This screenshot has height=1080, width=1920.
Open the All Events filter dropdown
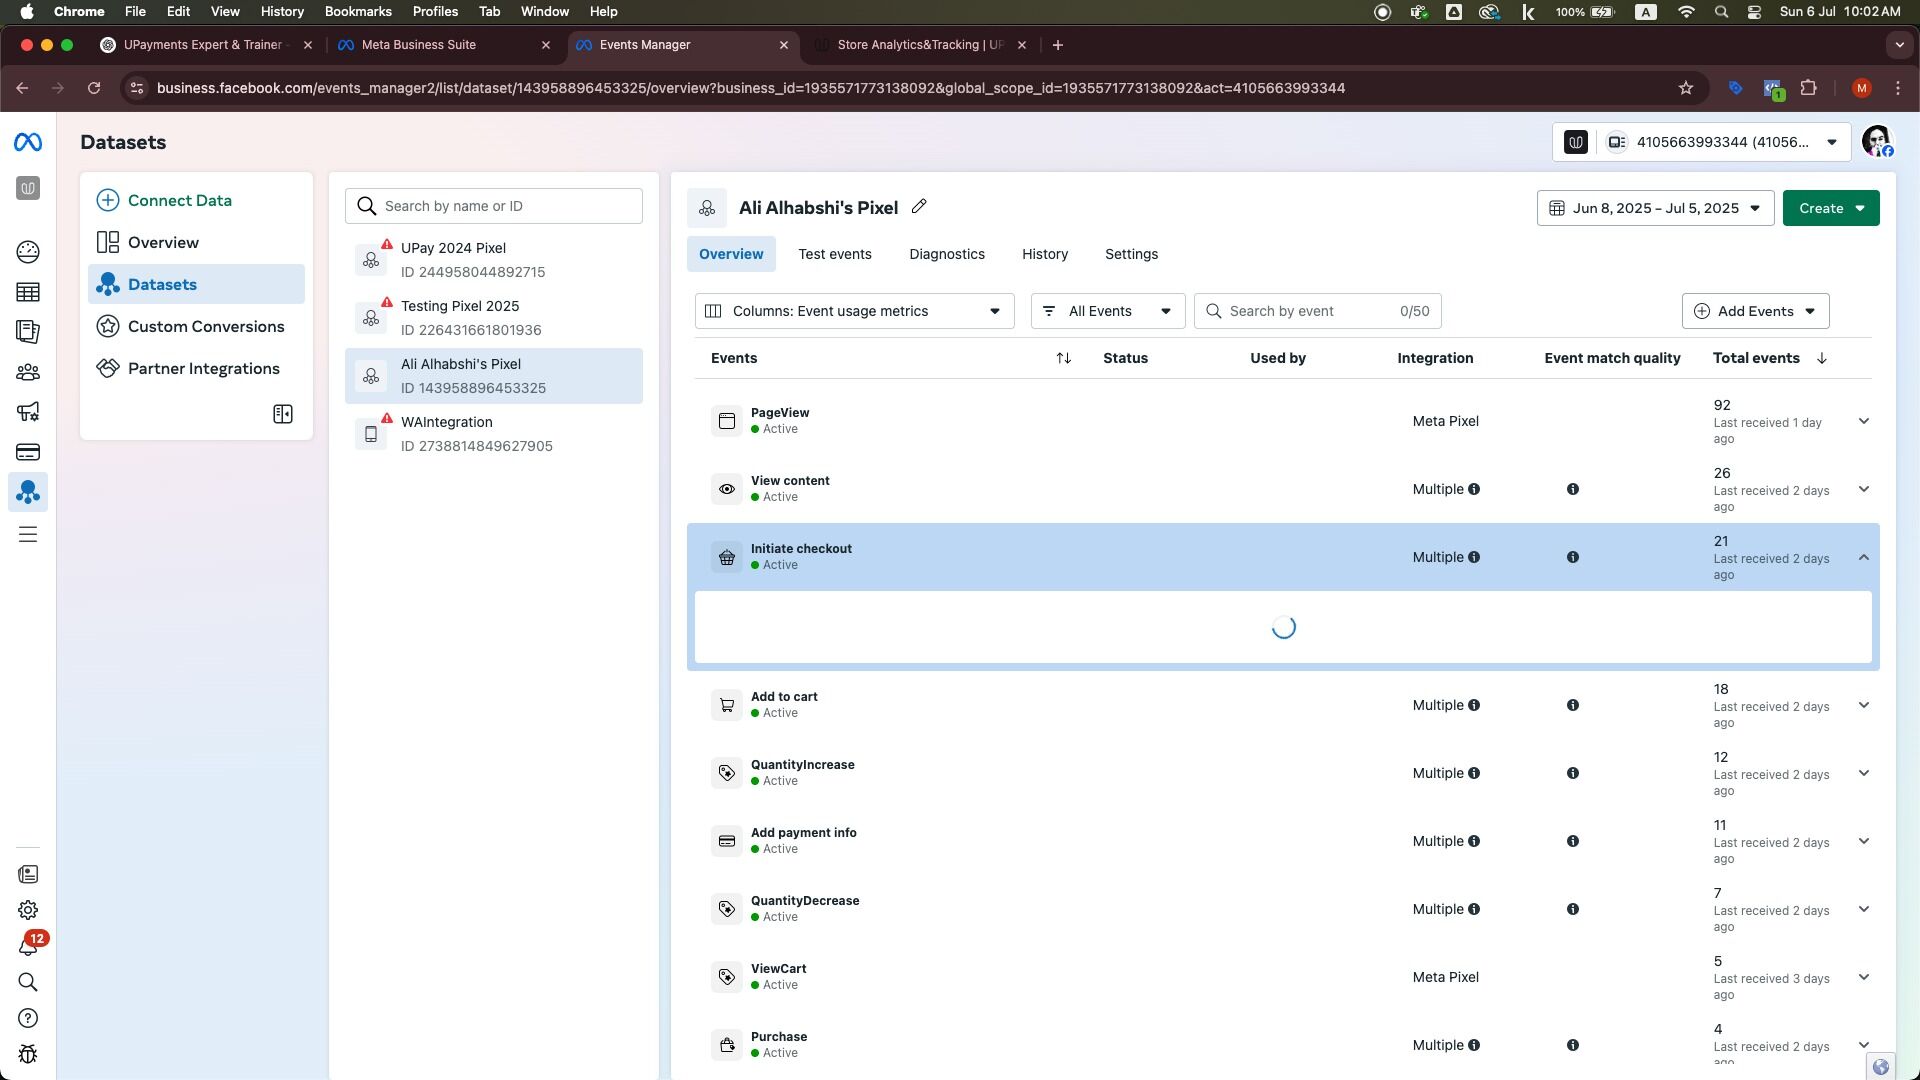coord(1107,311)
